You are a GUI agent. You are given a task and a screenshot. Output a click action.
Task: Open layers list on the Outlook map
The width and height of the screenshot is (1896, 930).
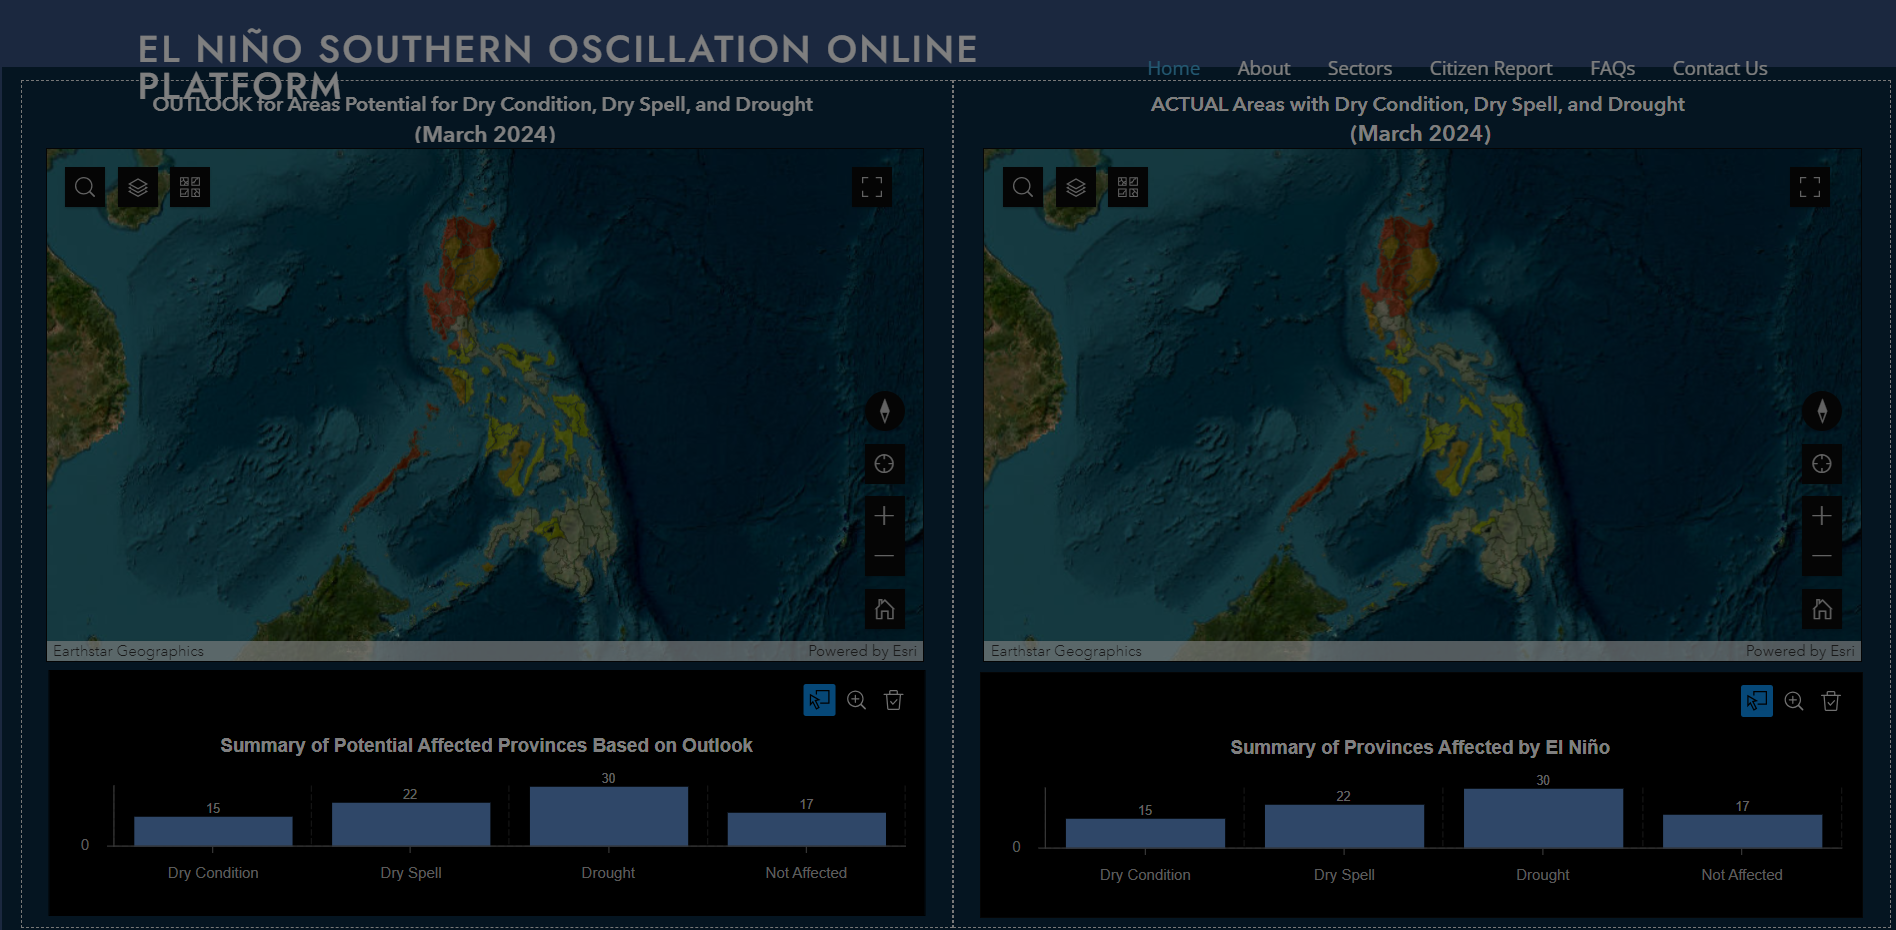click(138, 187)
